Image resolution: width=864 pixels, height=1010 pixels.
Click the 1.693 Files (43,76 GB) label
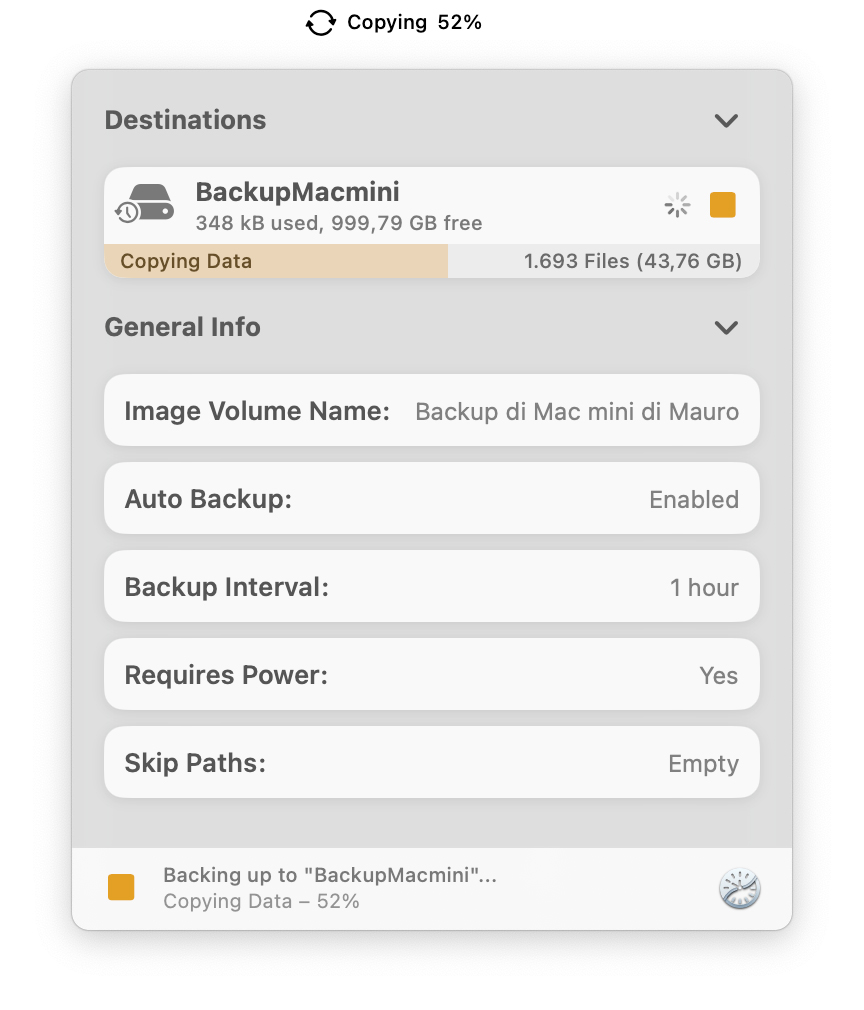pos(632,262)
